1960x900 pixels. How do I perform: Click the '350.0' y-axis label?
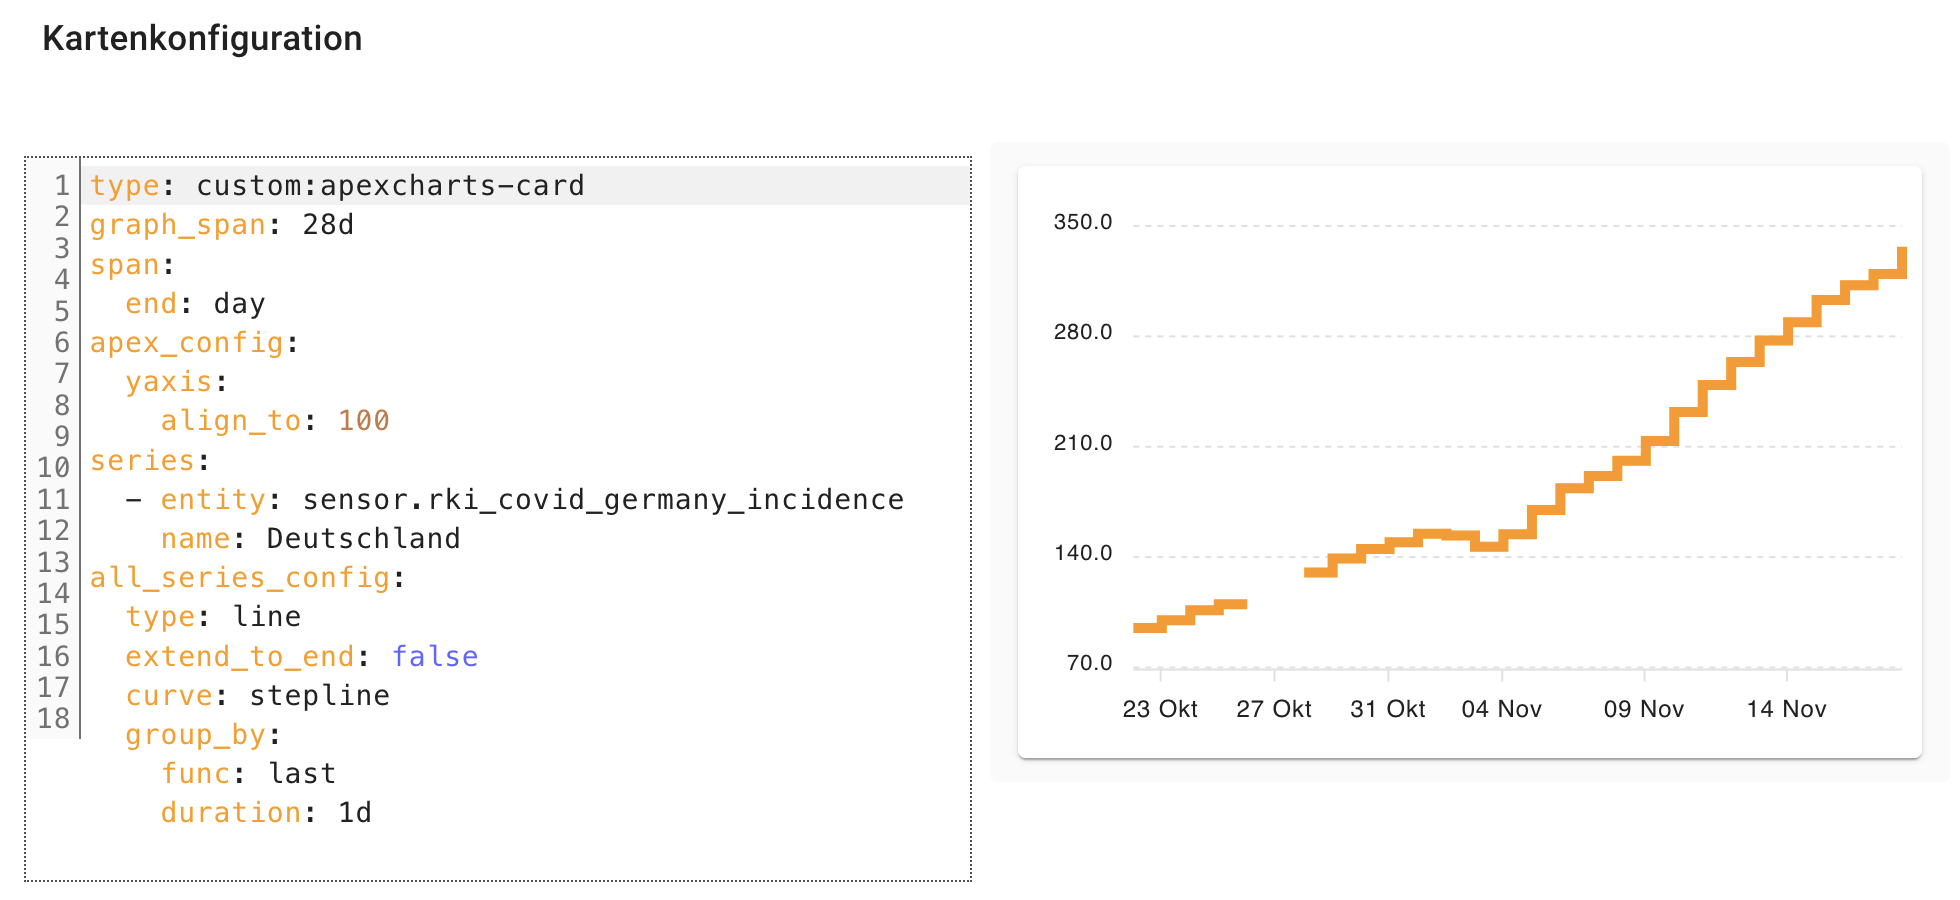[1083, 222]
